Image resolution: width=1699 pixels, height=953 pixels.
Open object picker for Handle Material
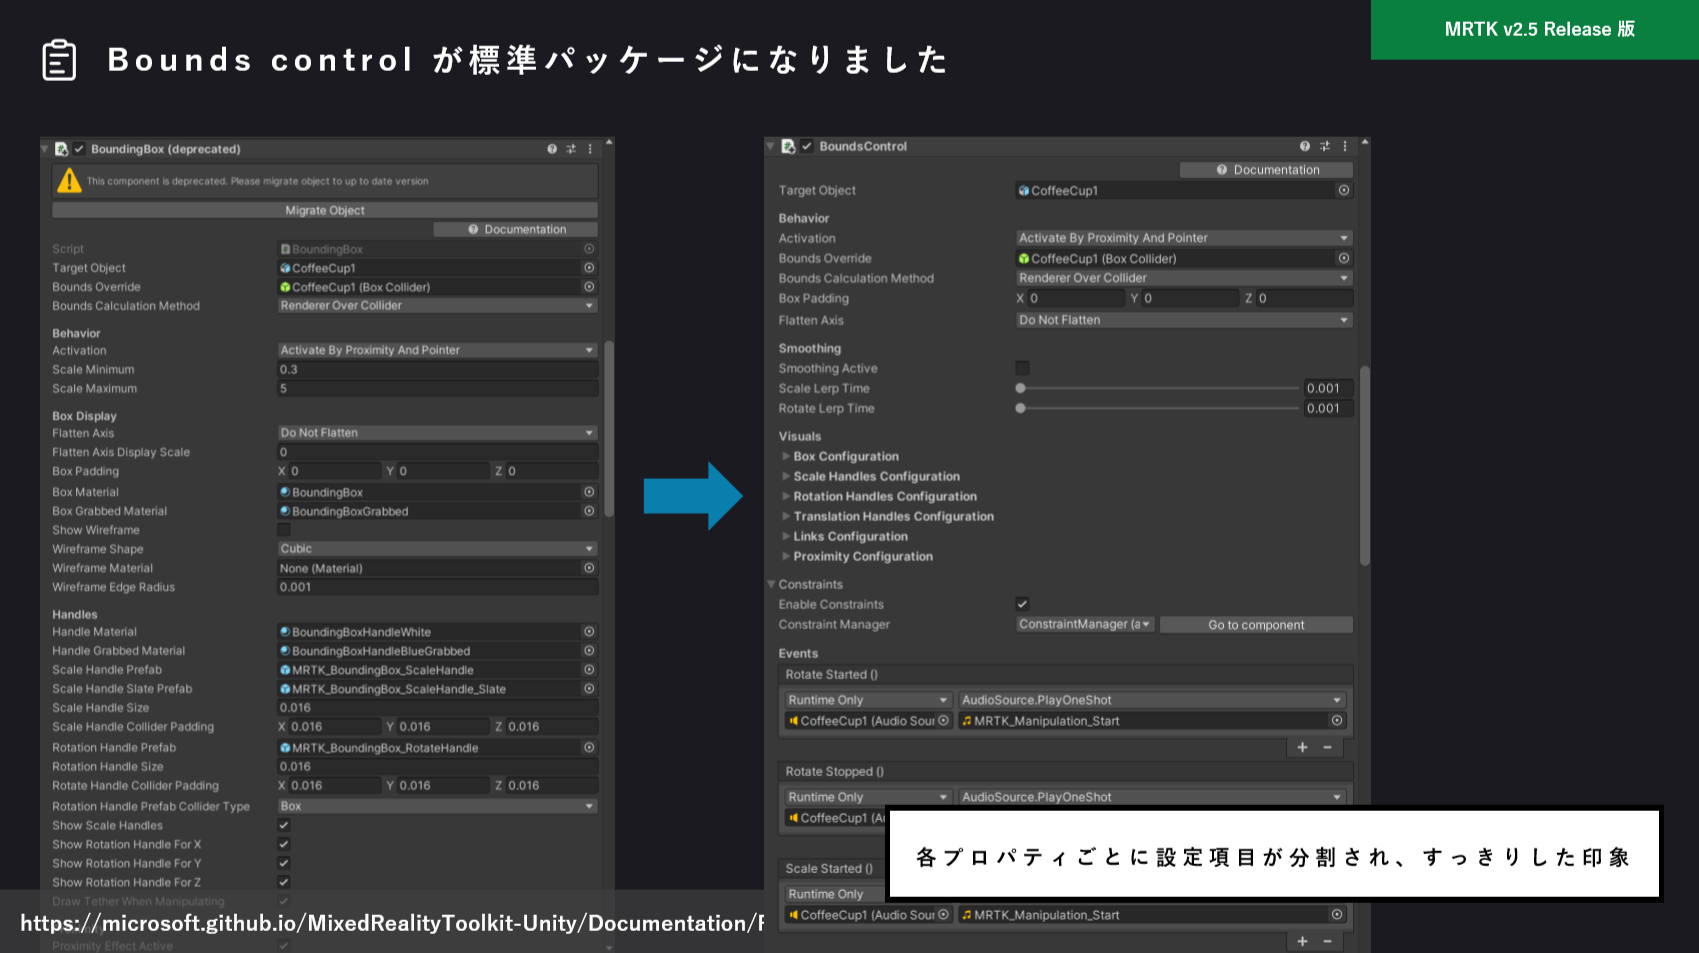pyautogui.click(x=589, y=632)
